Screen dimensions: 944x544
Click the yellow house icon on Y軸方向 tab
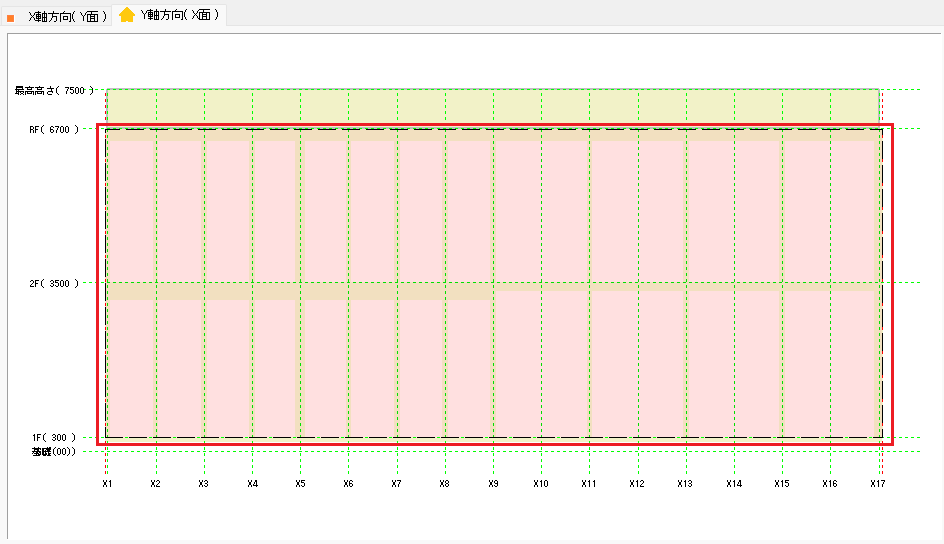(x=127, y=15)
